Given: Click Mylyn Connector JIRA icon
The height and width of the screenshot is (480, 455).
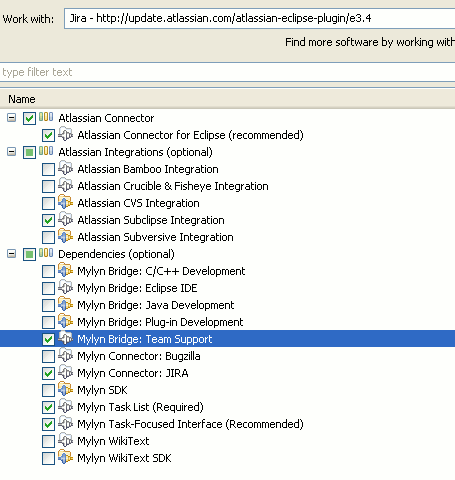Looking at the screenshot, I should click(x=66, y=372).
